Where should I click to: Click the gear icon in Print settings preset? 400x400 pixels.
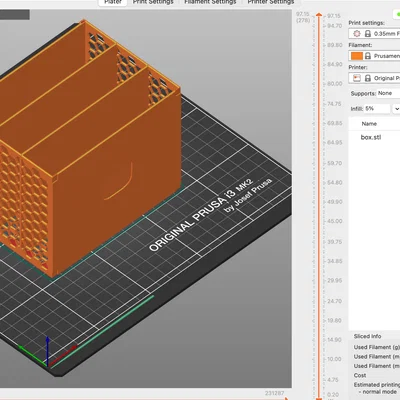pyautogui.click(x=357, y=34)
